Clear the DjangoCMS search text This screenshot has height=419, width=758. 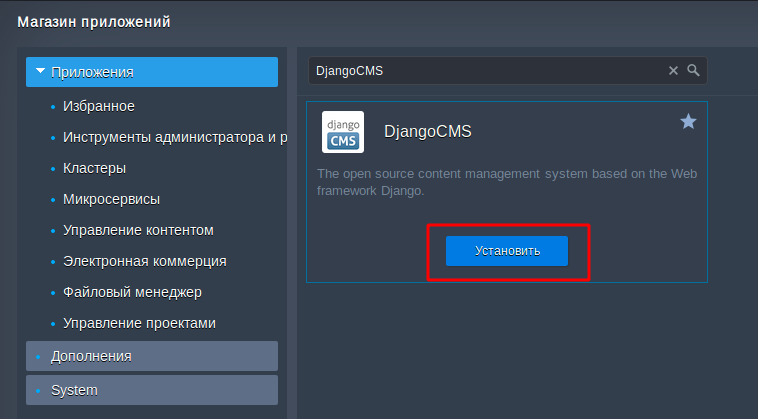pyautogui.click(x=673, y=71)
